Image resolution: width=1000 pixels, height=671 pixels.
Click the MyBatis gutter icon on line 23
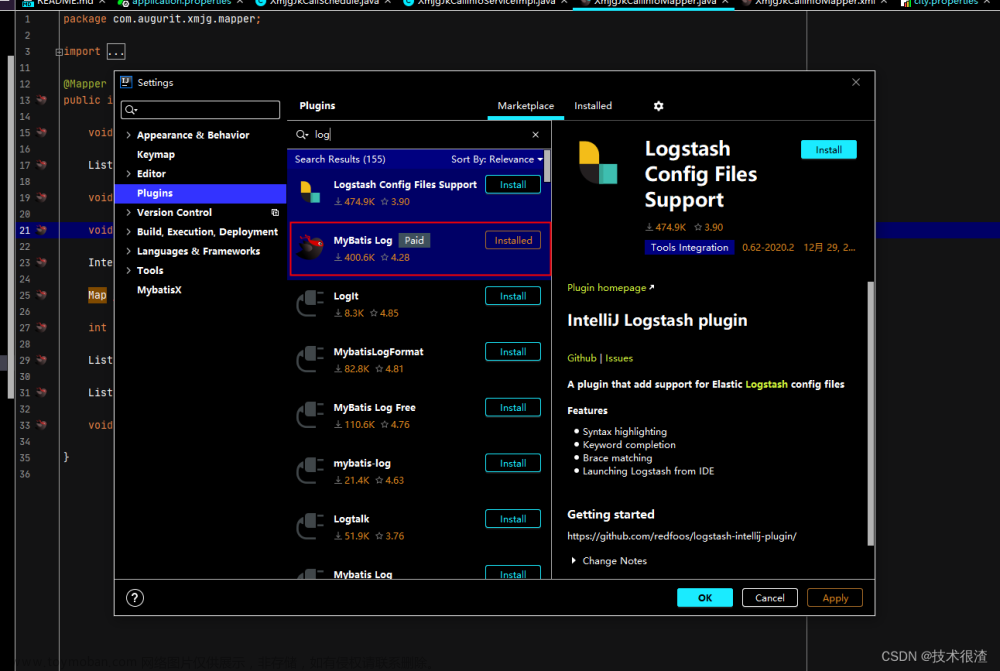coord(41,262)
